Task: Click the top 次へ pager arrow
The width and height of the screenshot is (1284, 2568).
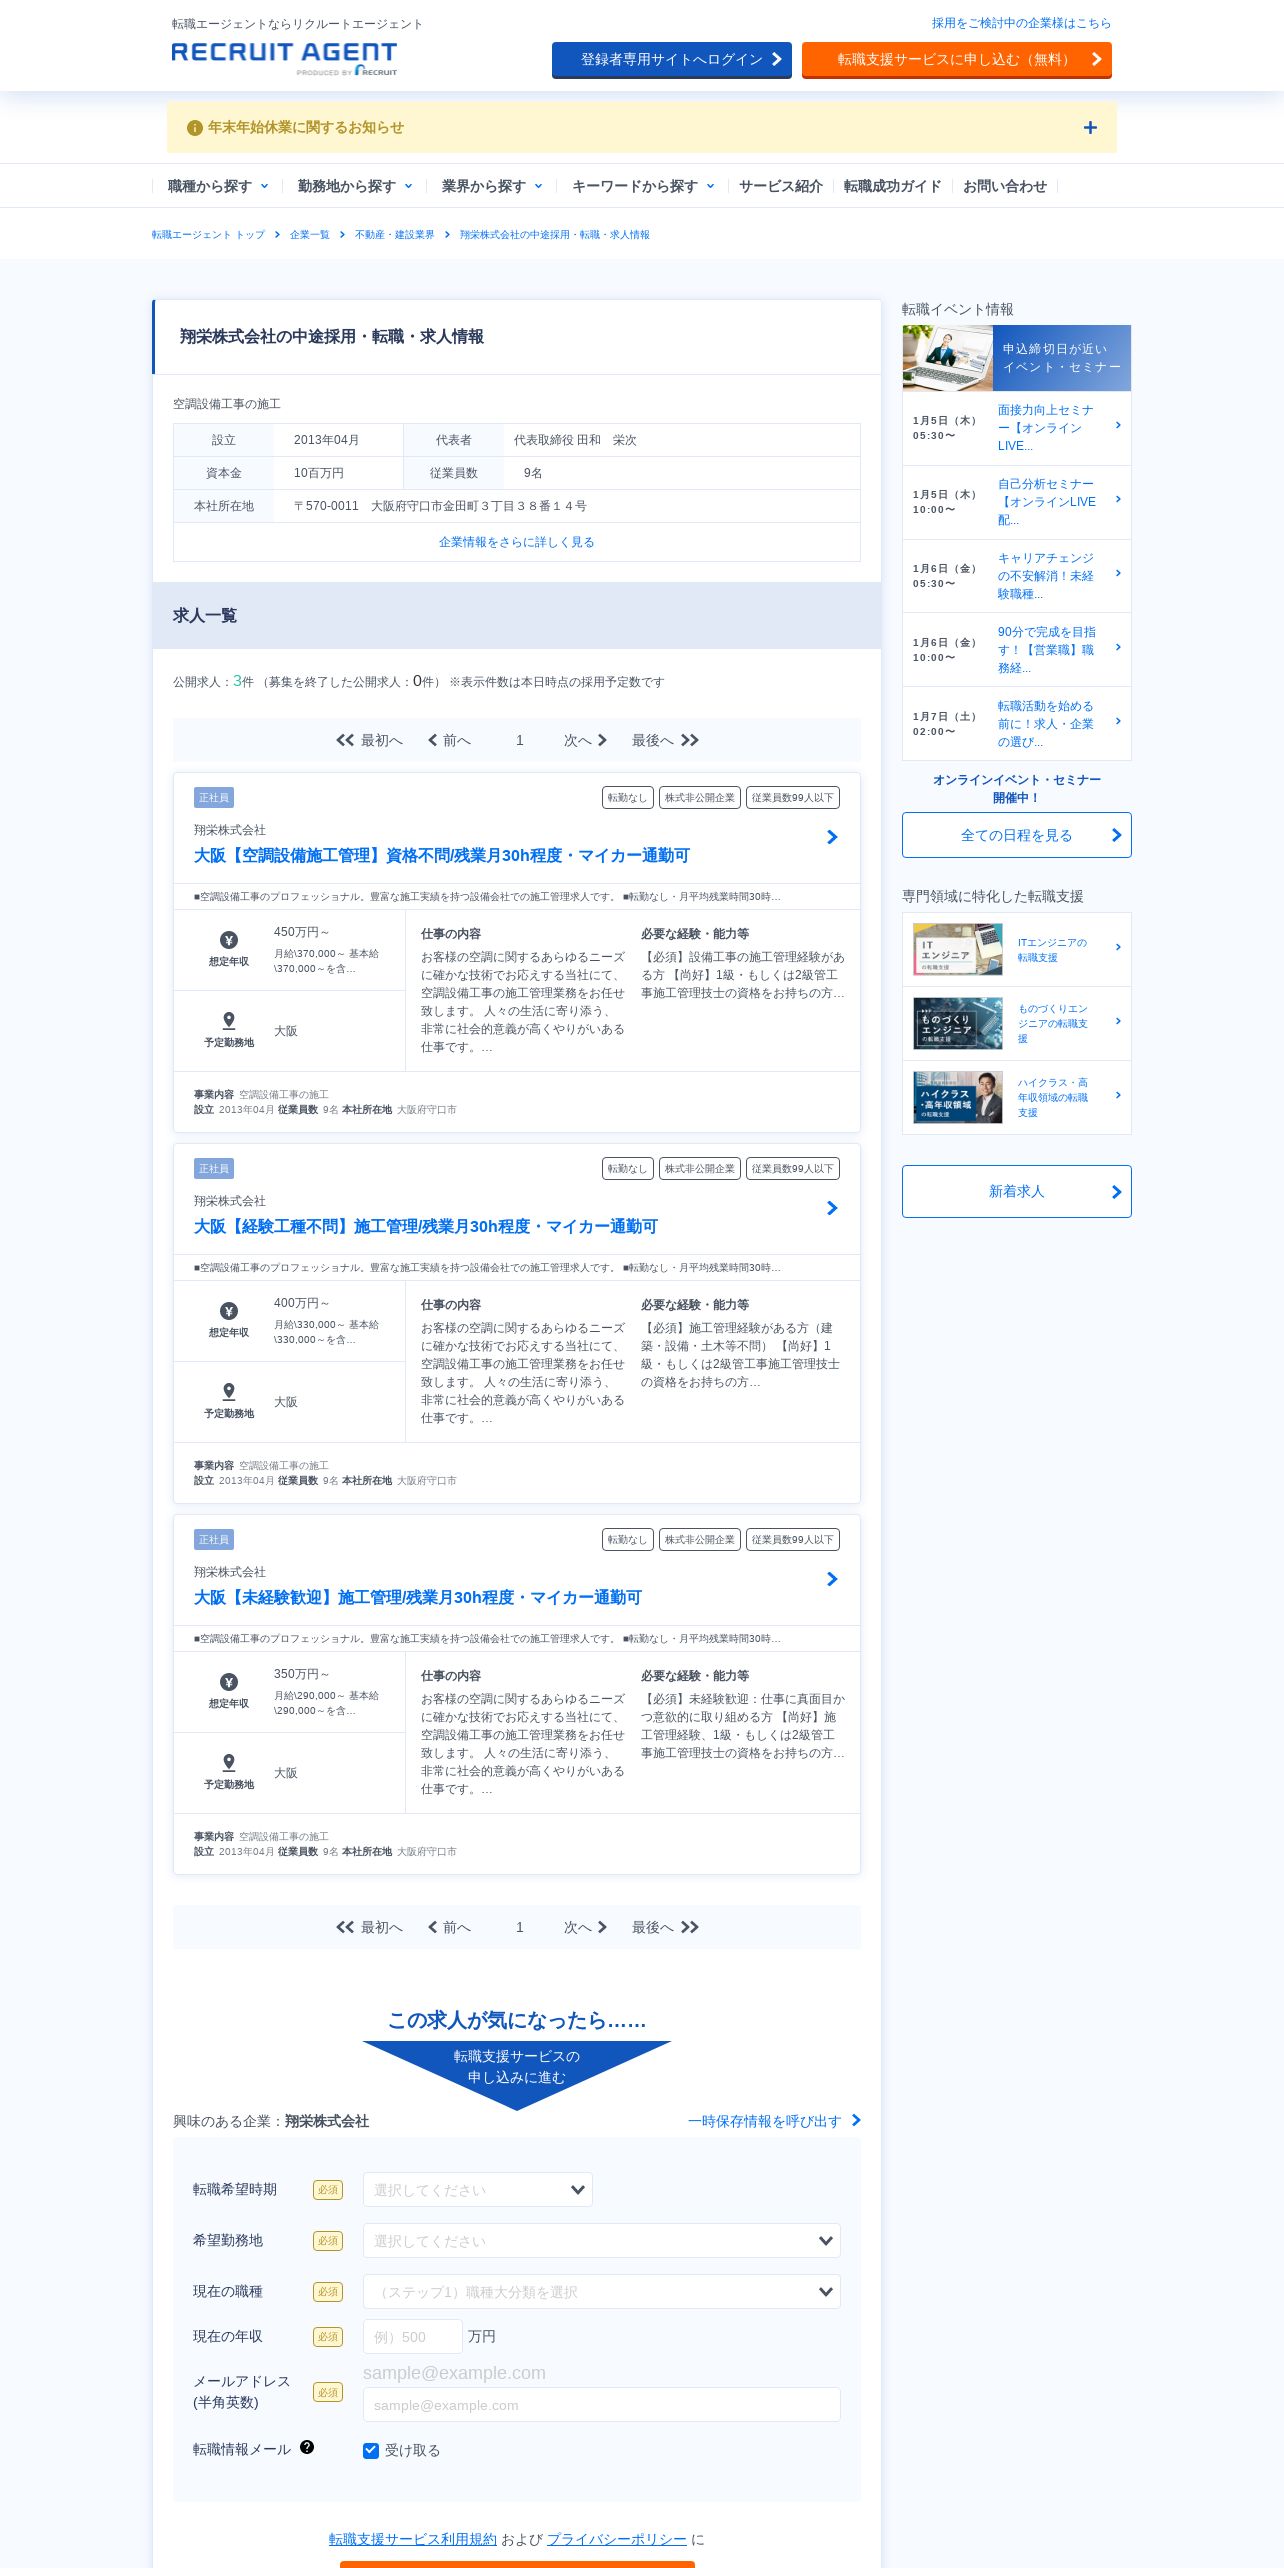Action: (x=586, y=740)
